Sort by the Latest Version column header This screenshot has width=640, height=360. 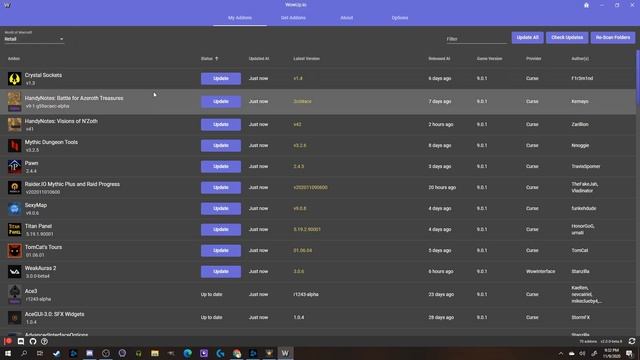click(x=307, y=59)
